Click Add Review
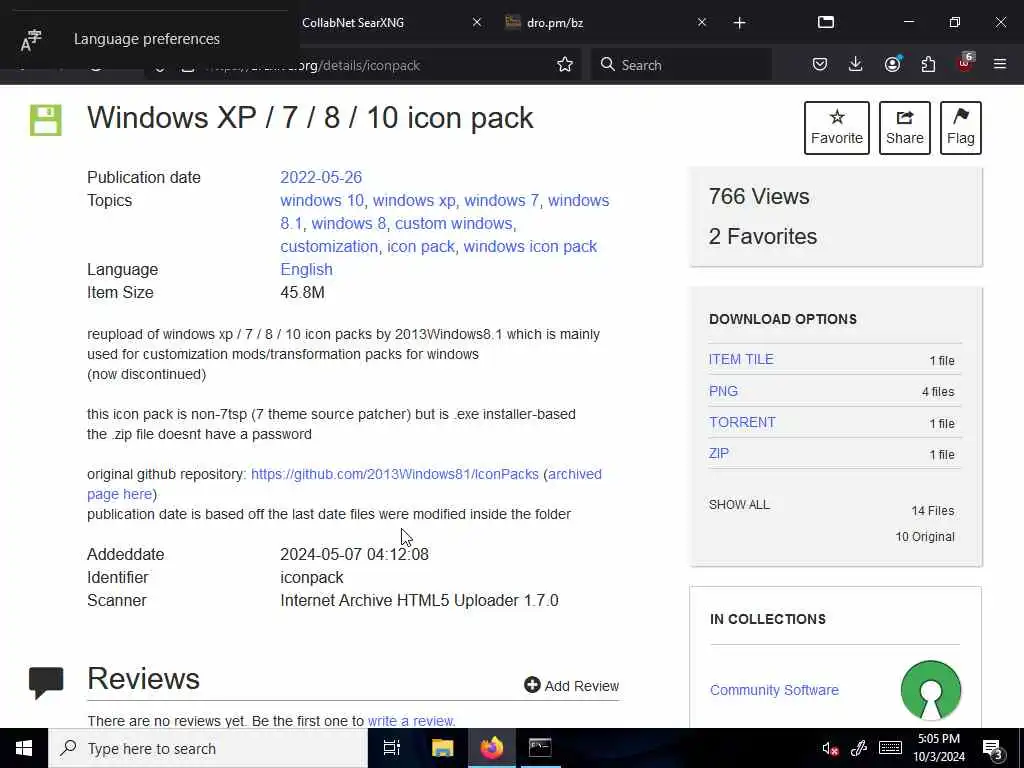The height and width of the screenshot is (768, 1024). [x=571, y=685]
